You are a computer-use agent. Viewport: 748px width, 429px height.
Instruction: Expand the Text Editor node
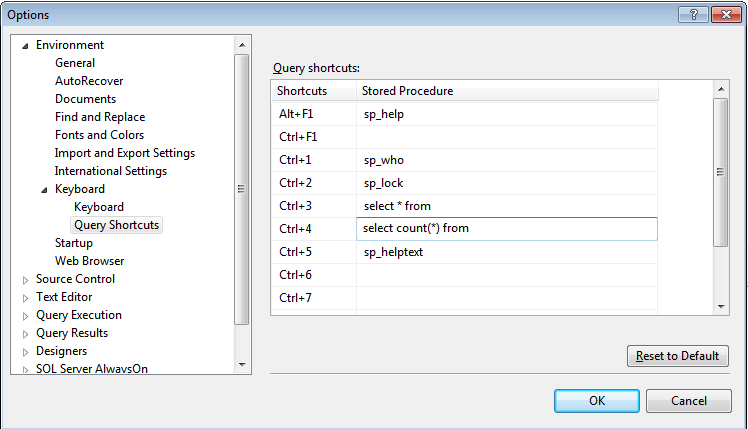coord(26,298)
